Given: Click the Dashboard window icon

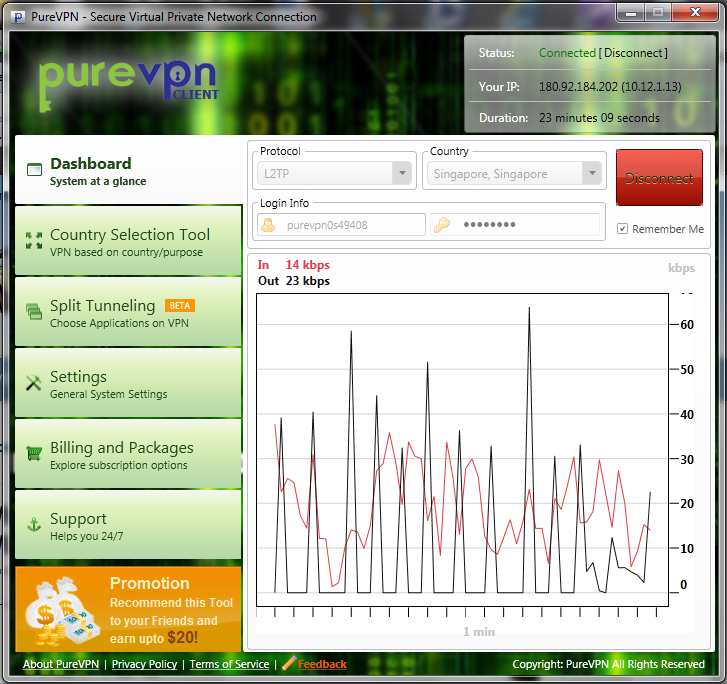Looking at the screenshot, I should tap(34, 170).
